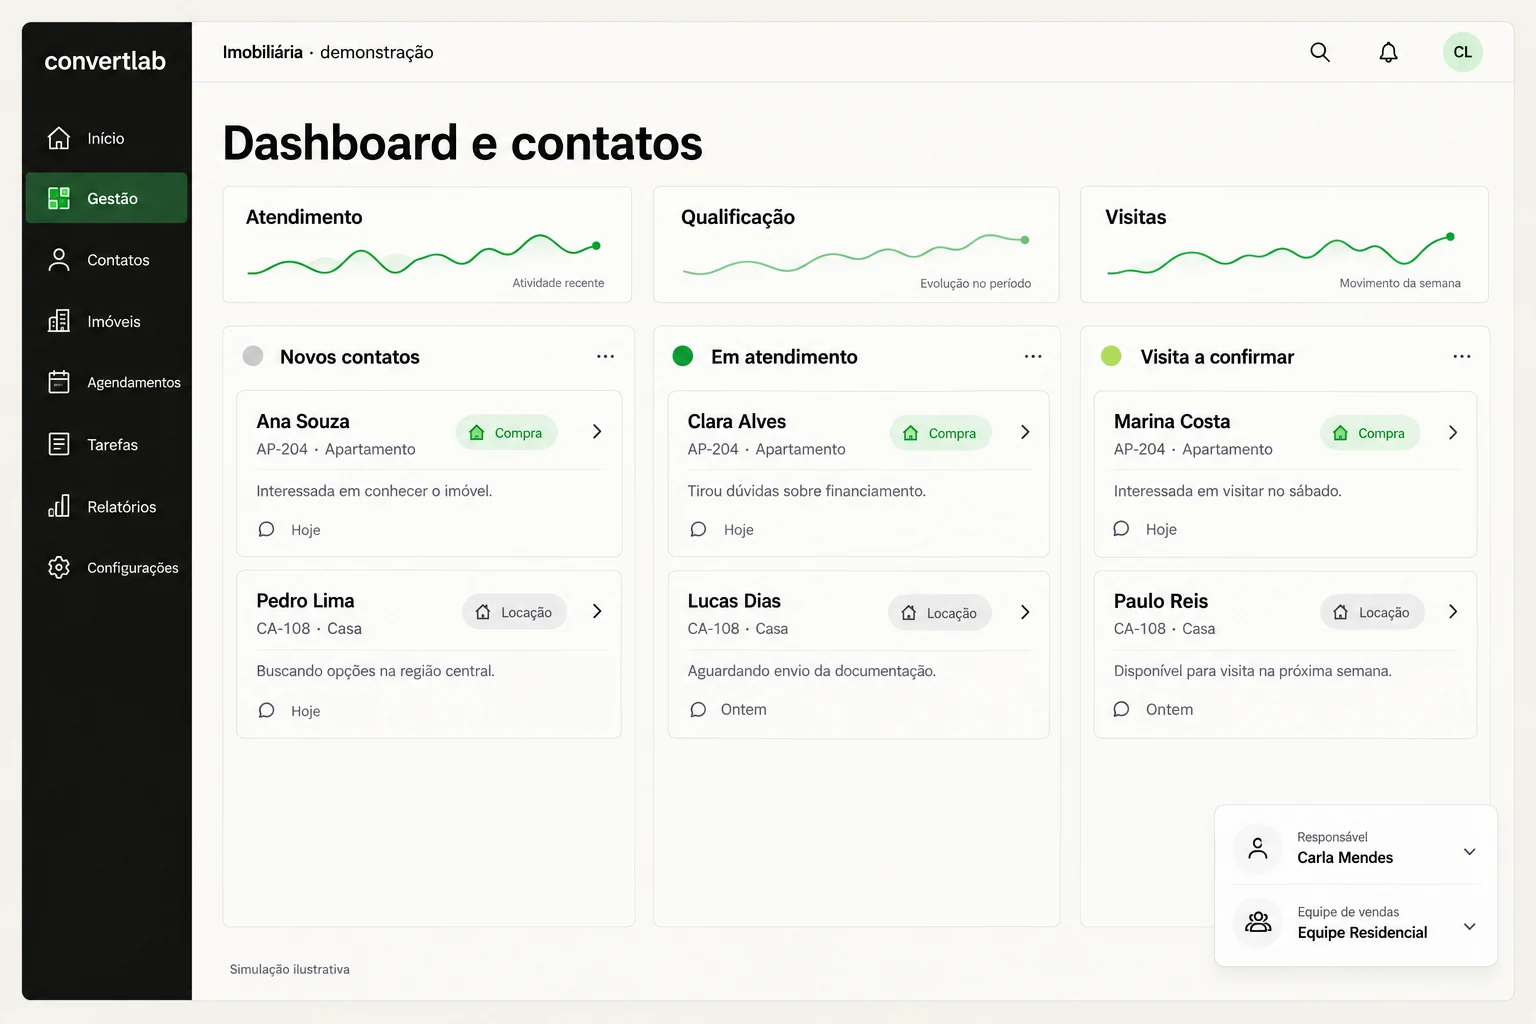This screenshot has height=1024, width=1536.
Task: Open Novos contatos column options menu
Action: coord(605,356)
